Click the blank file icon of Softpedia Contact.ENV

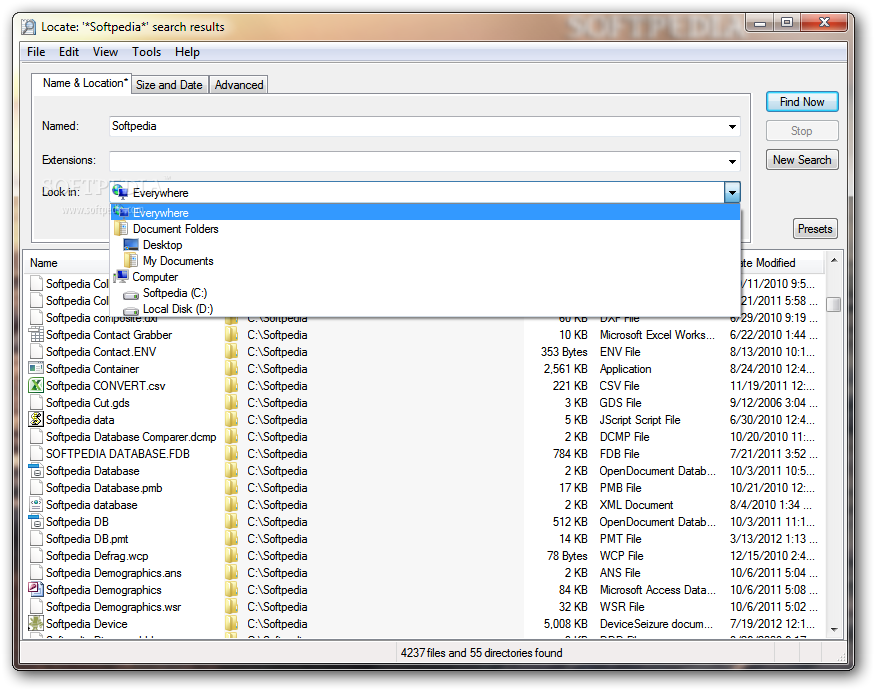point(36,352)
